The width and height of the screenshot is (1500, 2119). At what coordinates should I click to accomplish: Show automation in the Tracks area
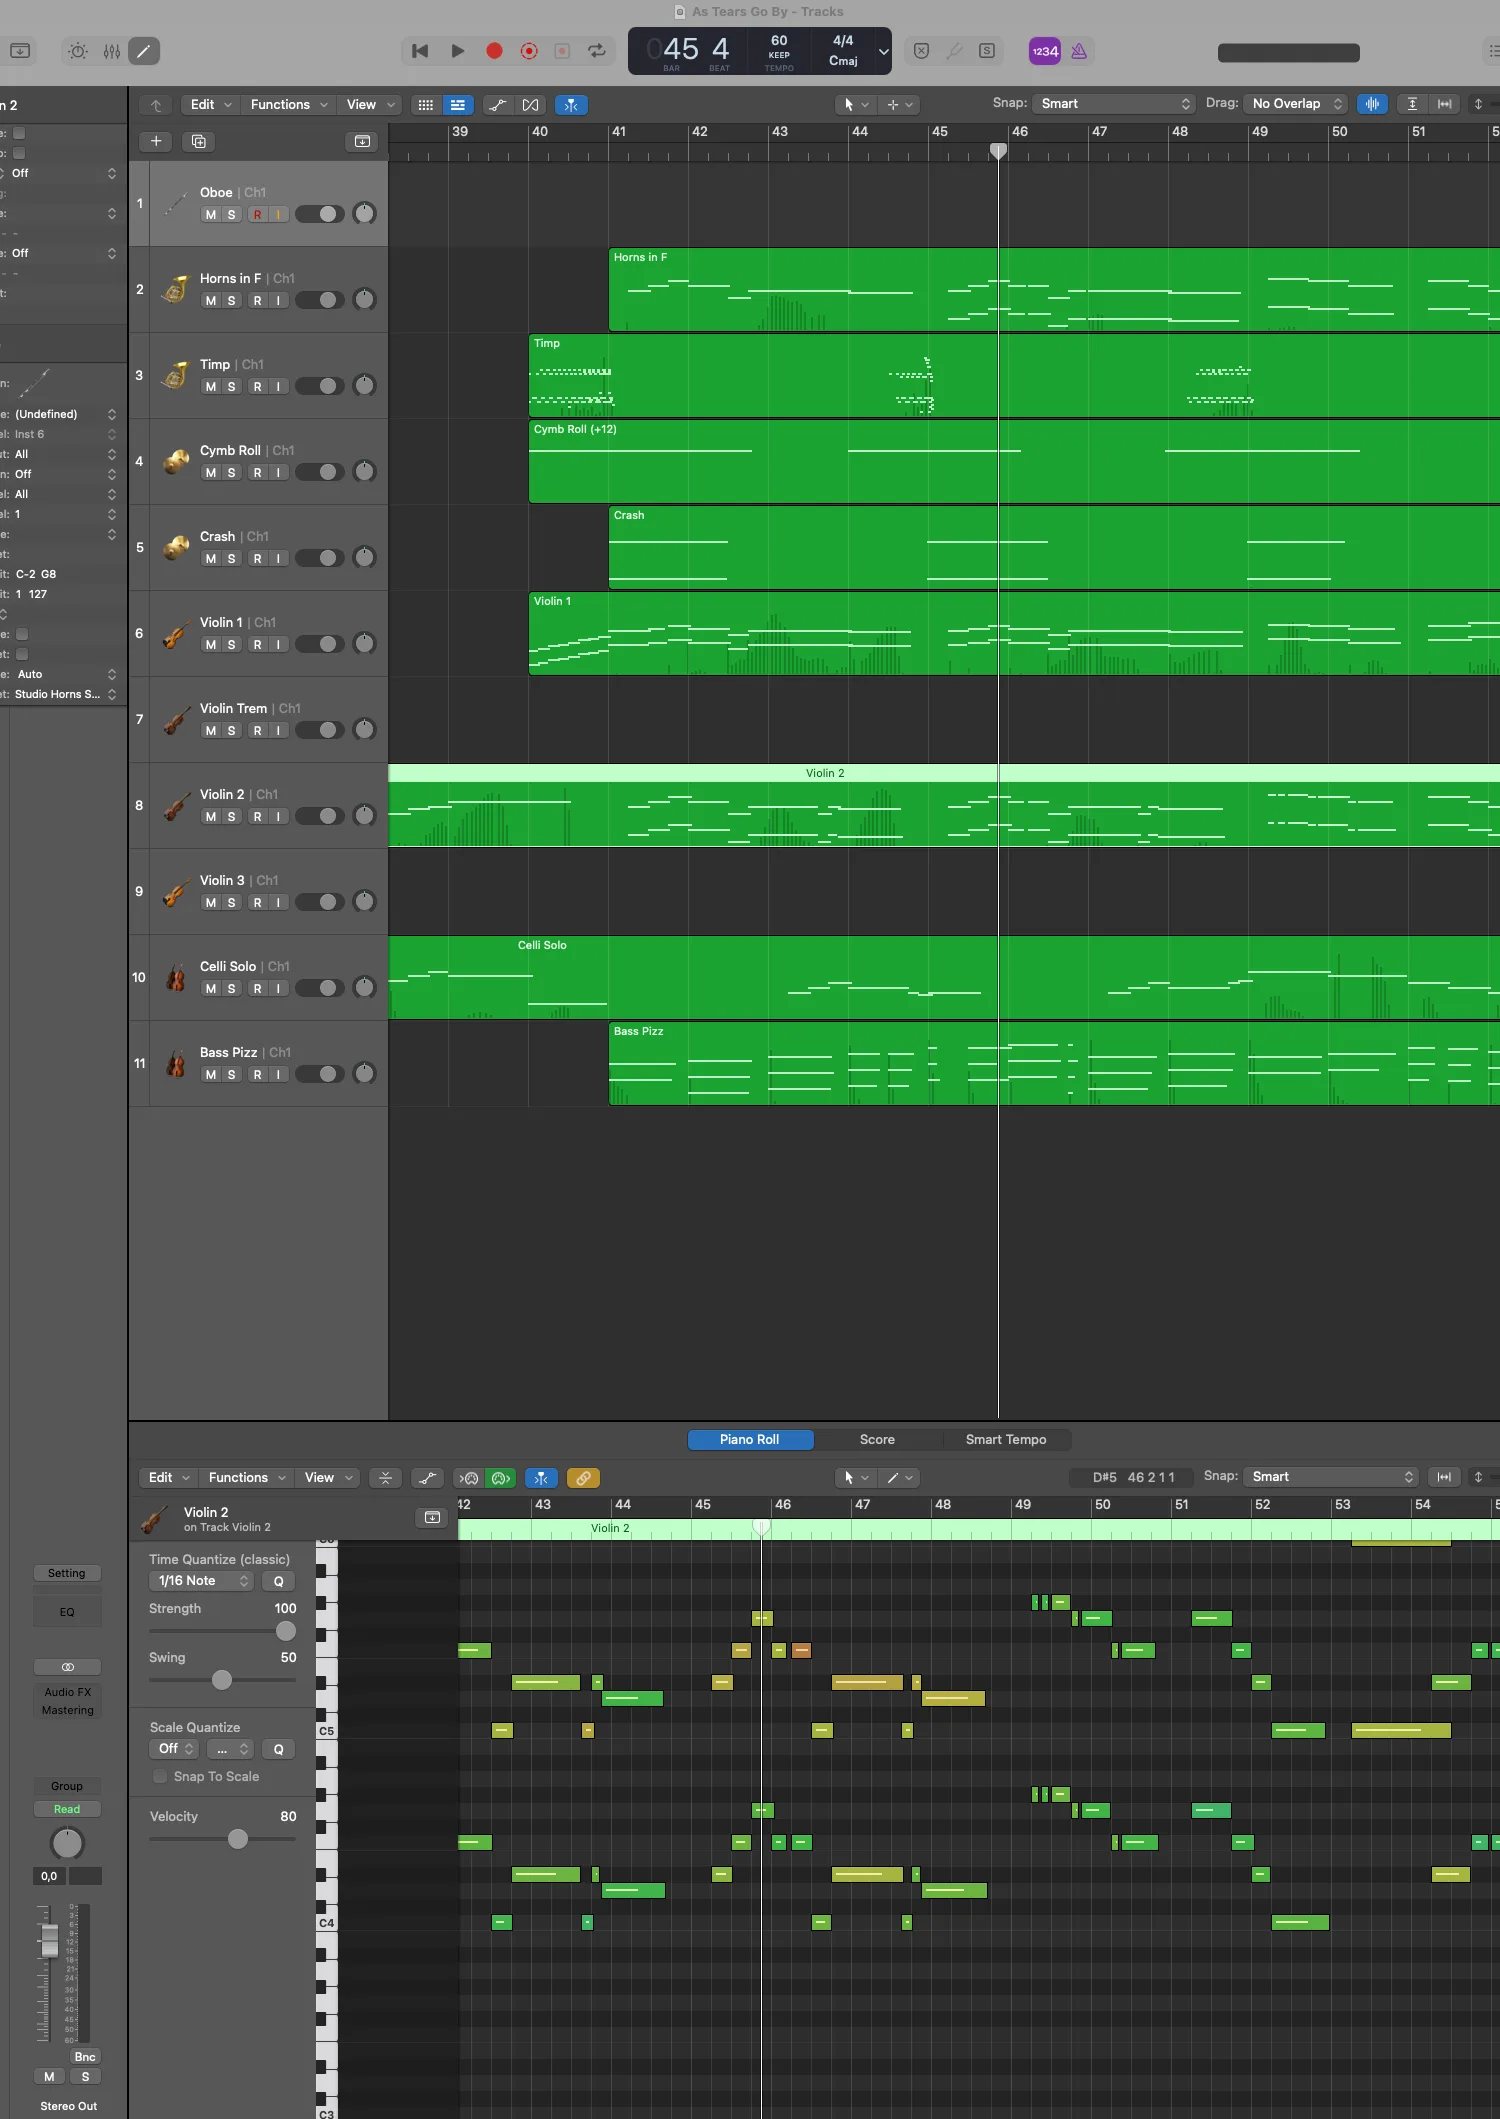[497, 105]
